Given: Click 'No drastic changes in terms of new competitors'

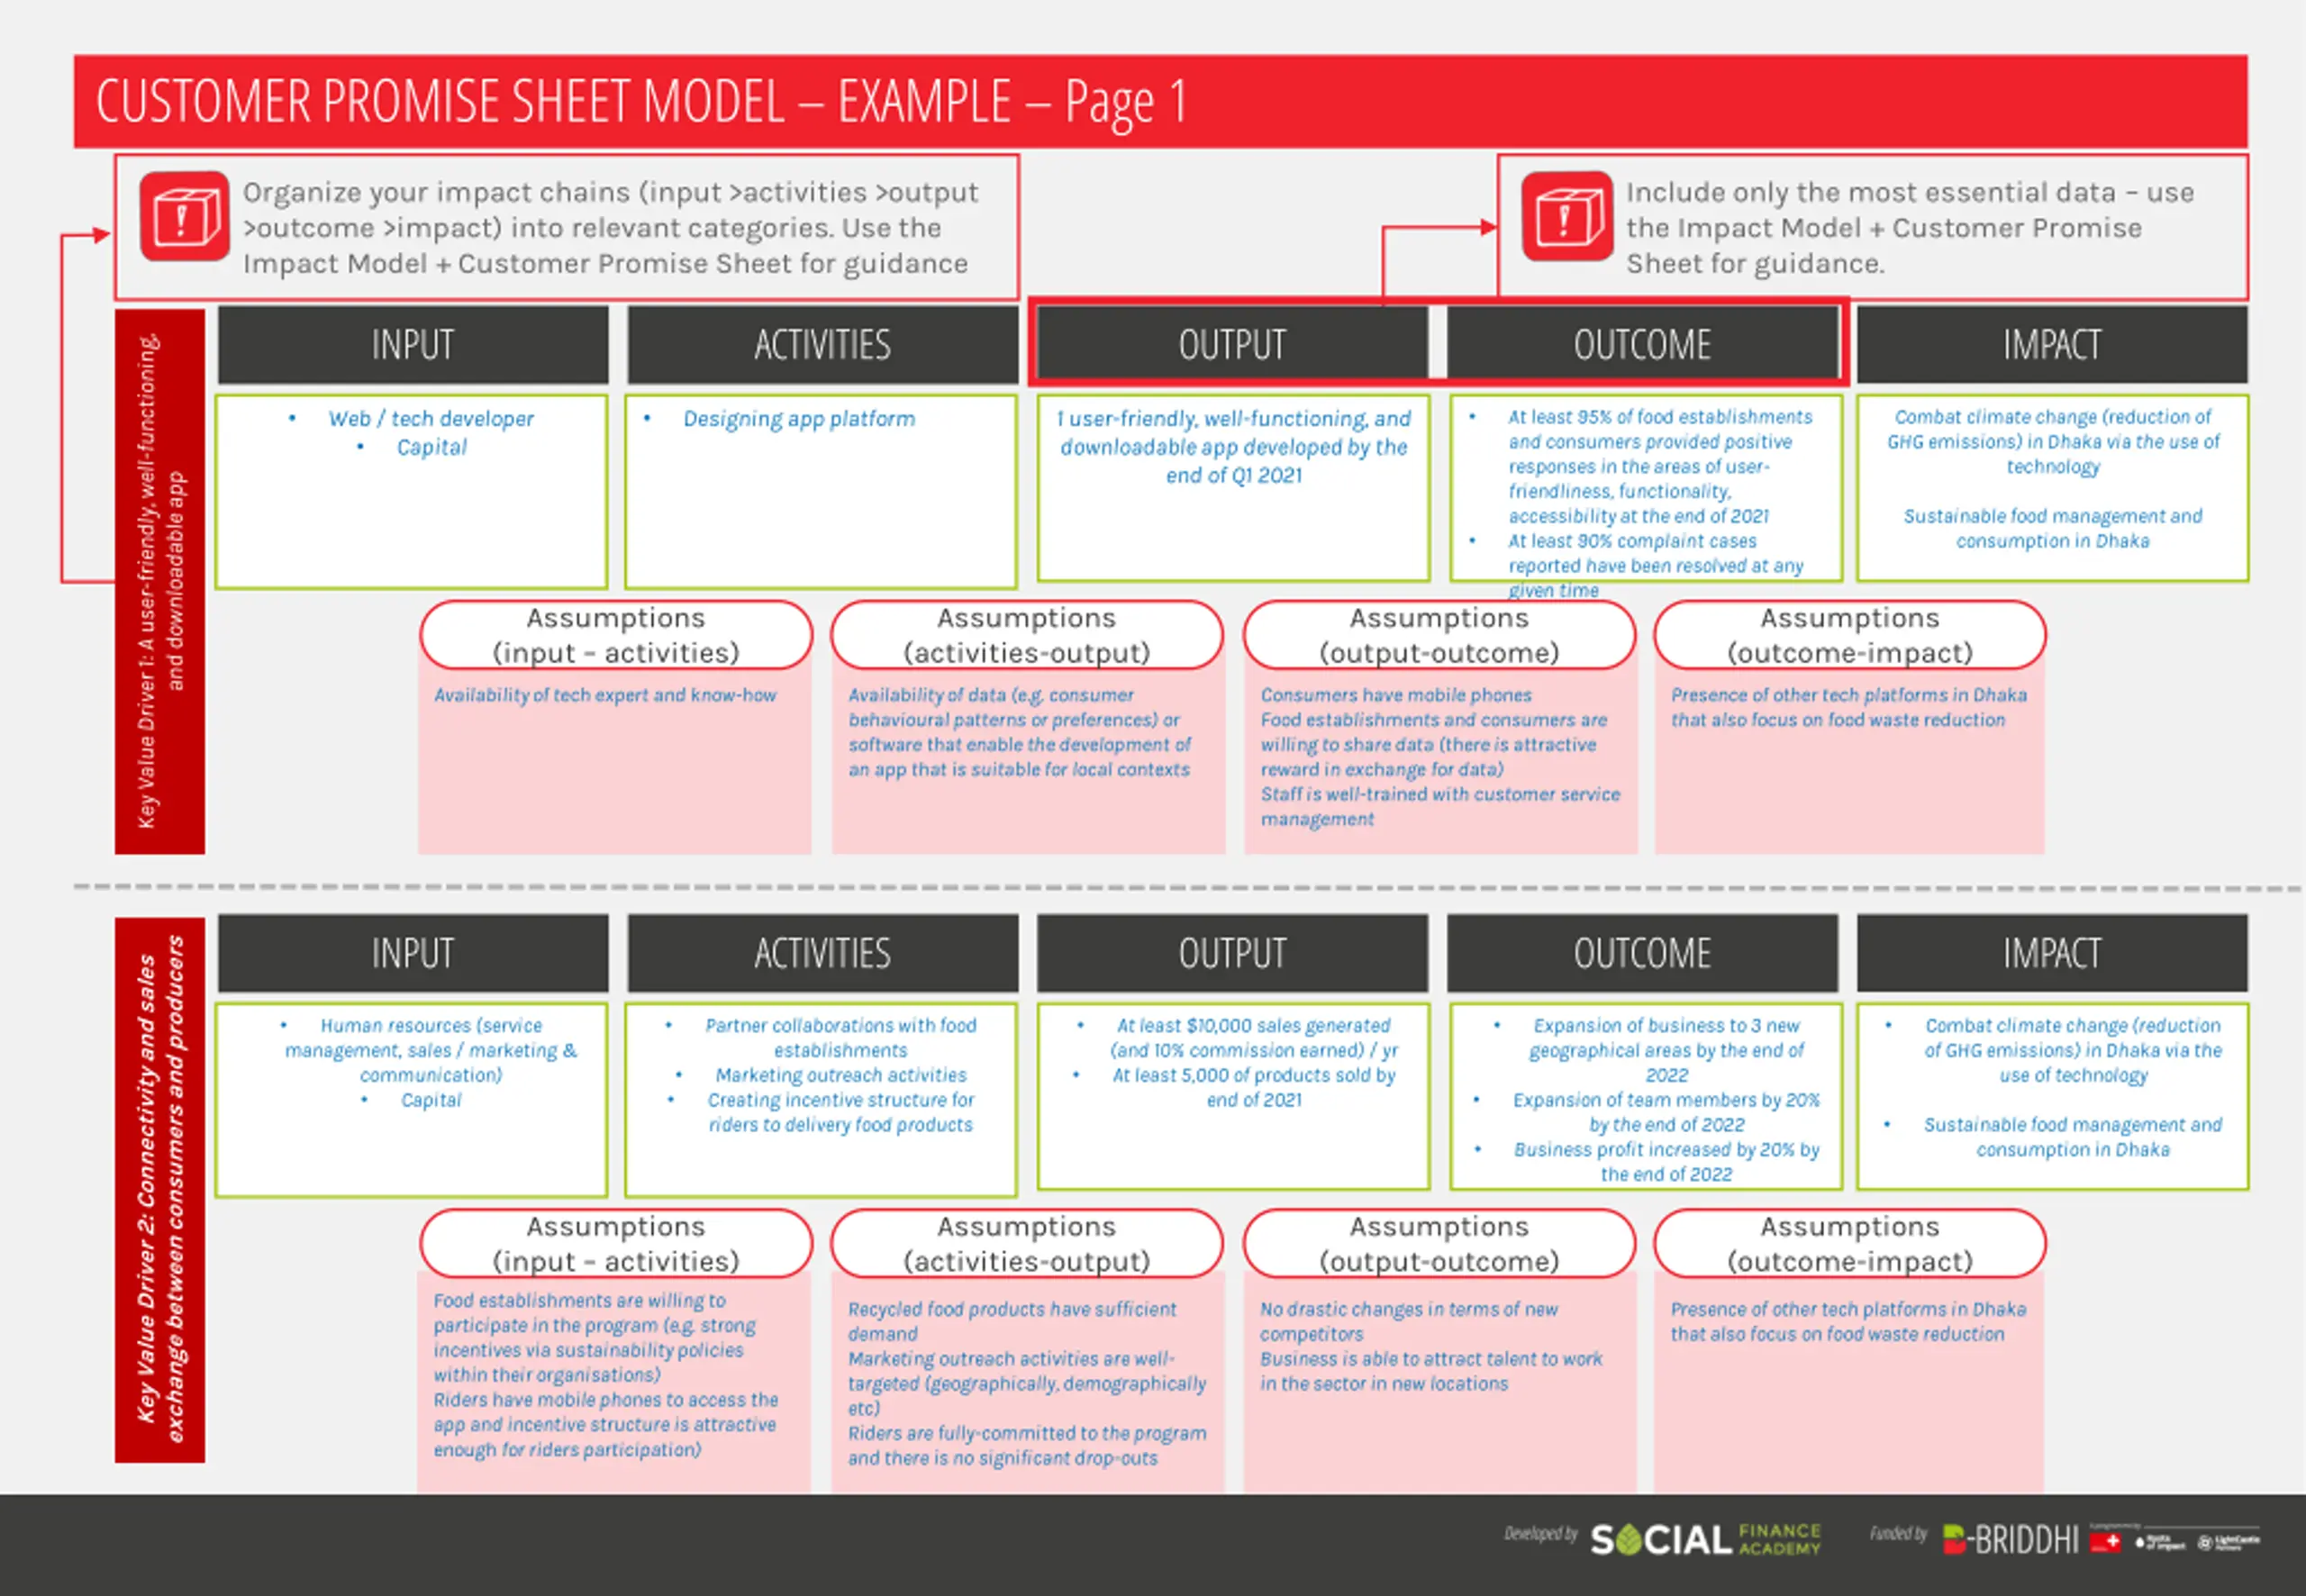Looking at the screenshot, I should (1408, 1321).
